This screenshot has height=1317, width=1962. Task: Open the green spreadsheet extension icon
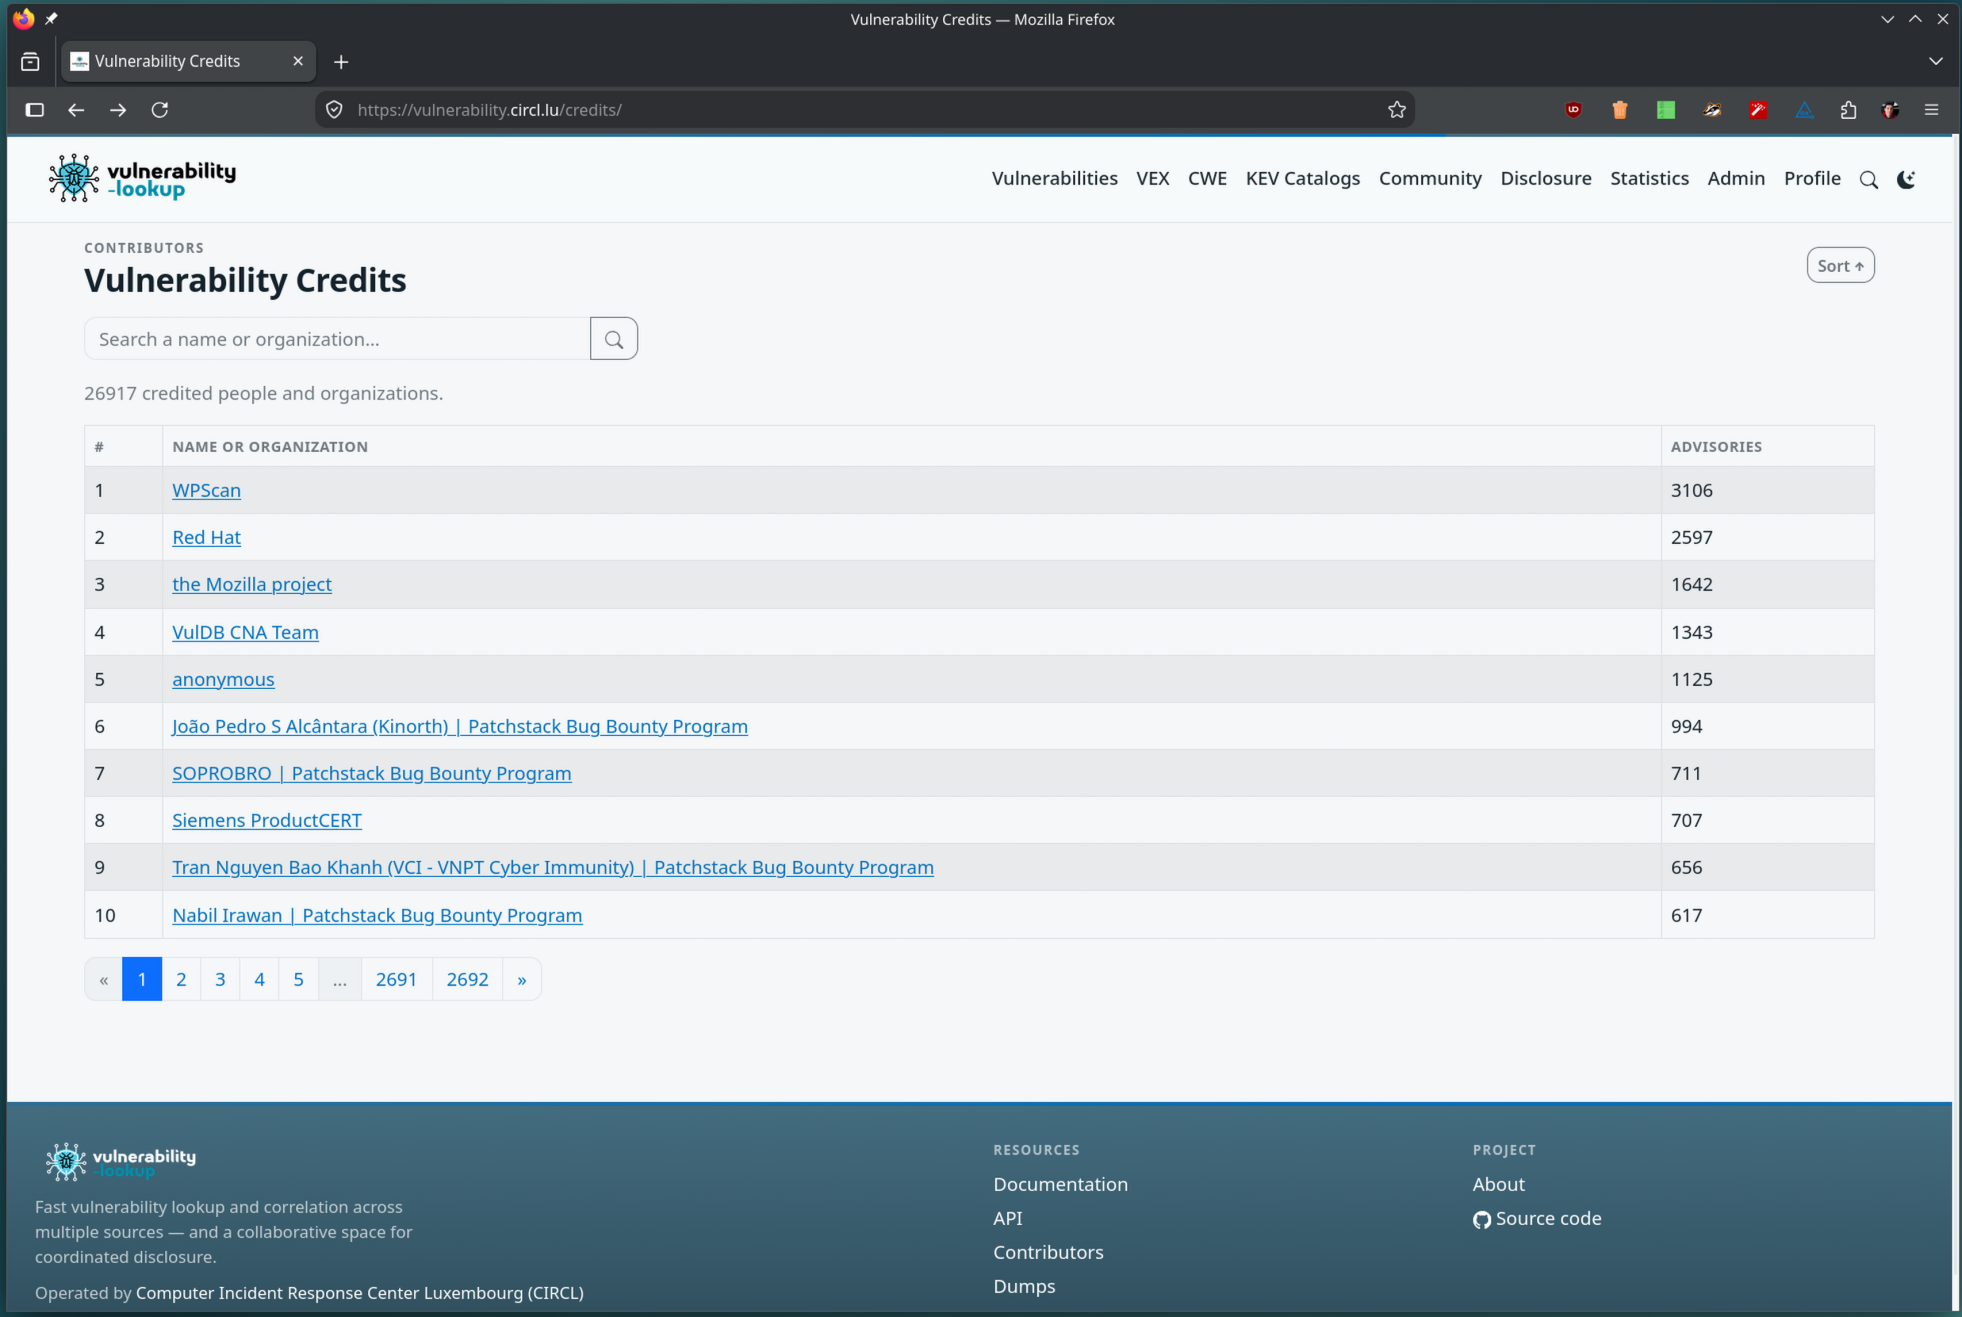(1666, 110)
